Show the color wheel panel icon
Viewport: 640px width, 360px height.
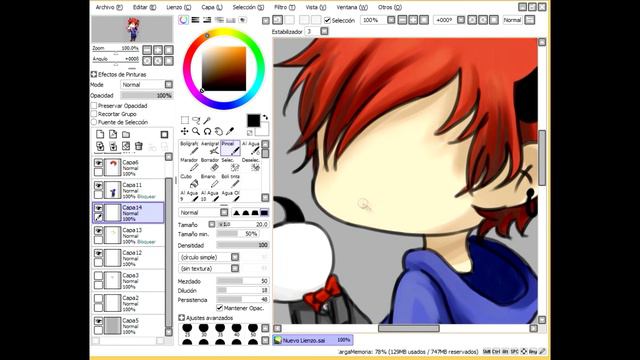pos(184,20)
